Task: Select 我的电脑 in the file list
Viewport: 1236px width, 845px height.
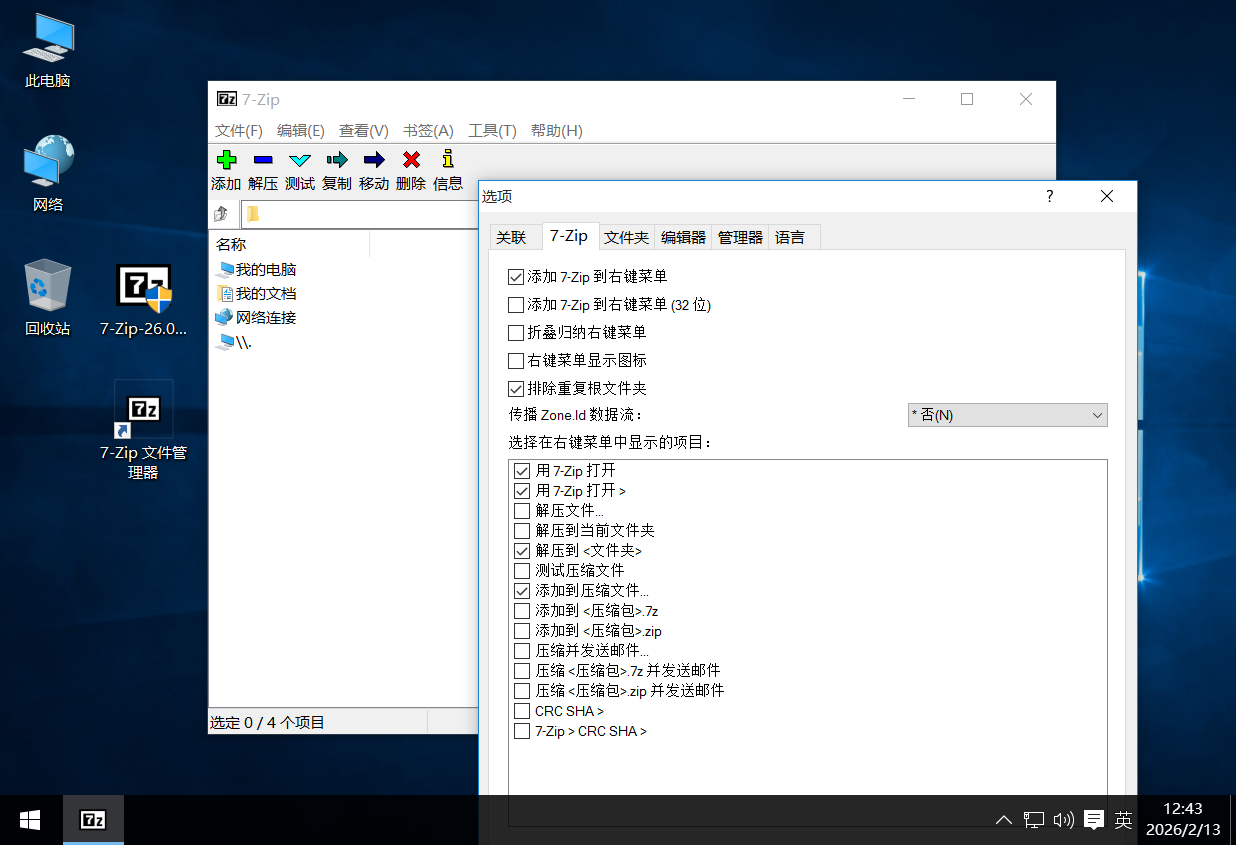Action: [265, 270]
